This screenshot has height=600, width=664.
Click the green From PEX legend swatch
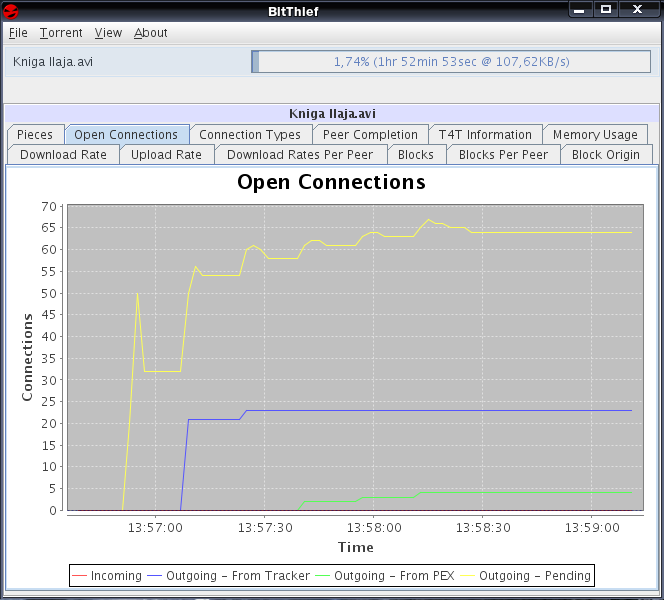tap(323, 576)
